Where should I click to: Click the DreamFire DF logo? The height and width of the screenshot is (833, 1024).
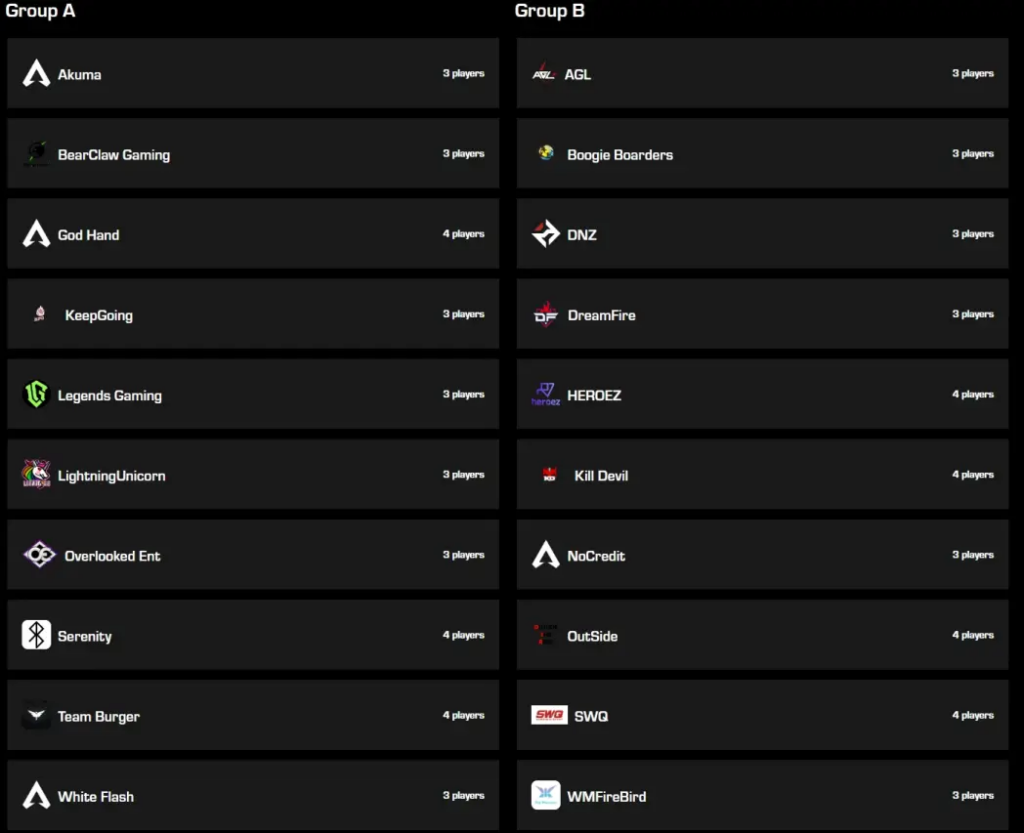tap(546, 315)
